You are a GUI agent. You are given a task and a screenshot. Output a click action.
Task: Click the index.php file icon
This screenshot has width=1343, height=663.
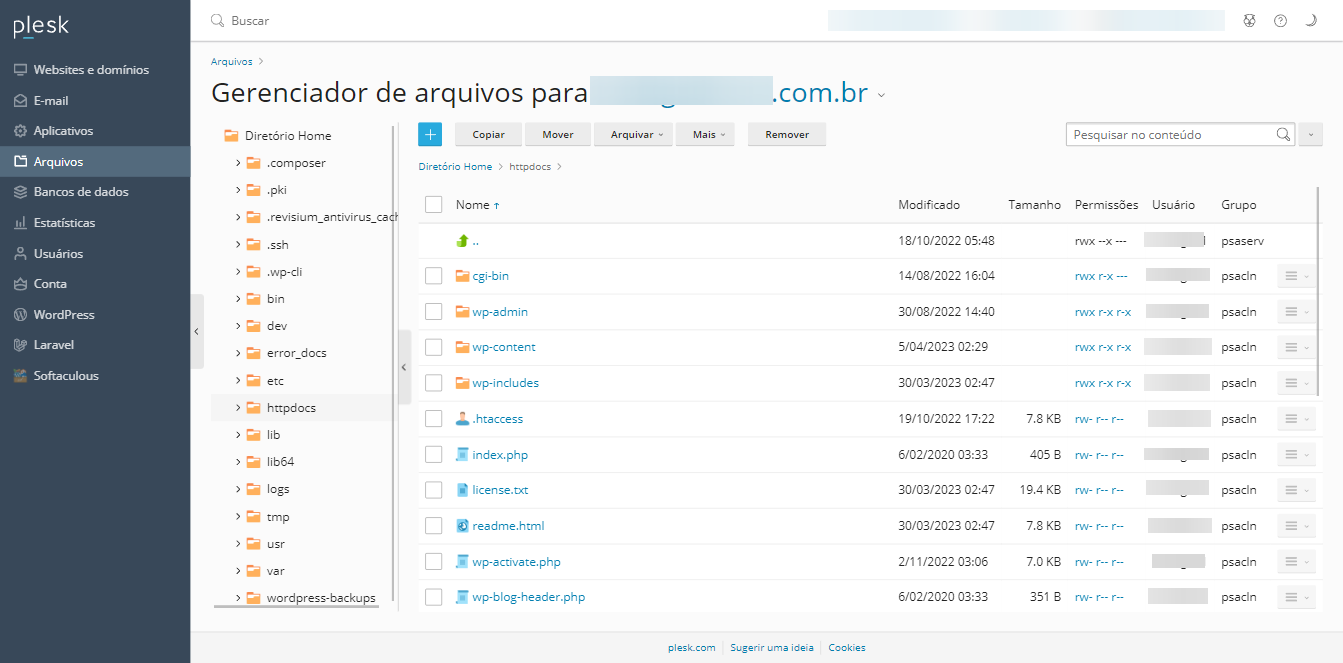click(462, 455)
